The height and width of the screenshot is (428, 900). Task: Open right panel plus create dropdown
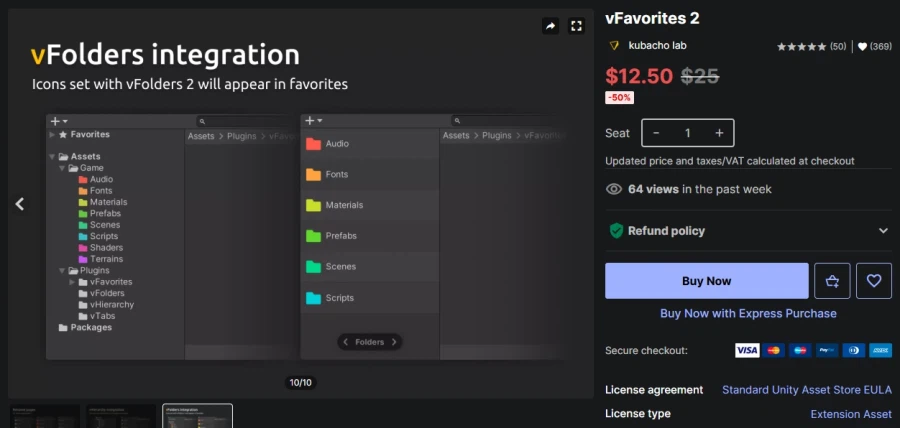[313, 120]
